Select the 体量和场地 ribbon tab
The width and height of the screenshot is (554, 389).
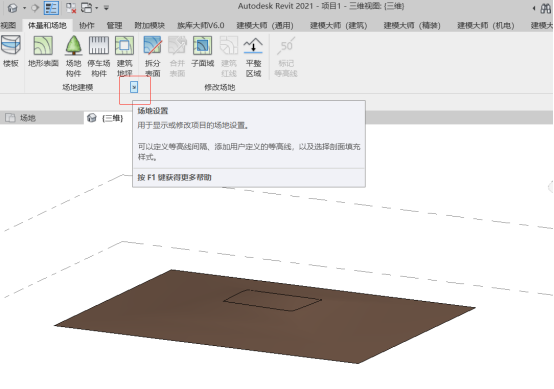coord(47,25)
